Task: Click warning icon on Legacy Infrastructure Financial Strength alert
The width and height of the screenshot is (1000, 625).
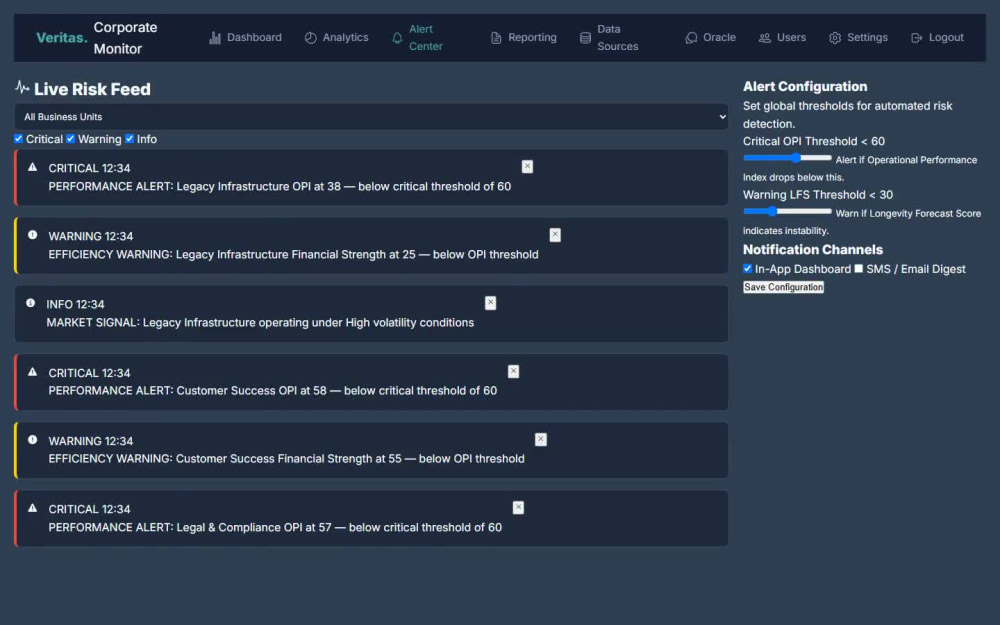Action: pos(33,235)
